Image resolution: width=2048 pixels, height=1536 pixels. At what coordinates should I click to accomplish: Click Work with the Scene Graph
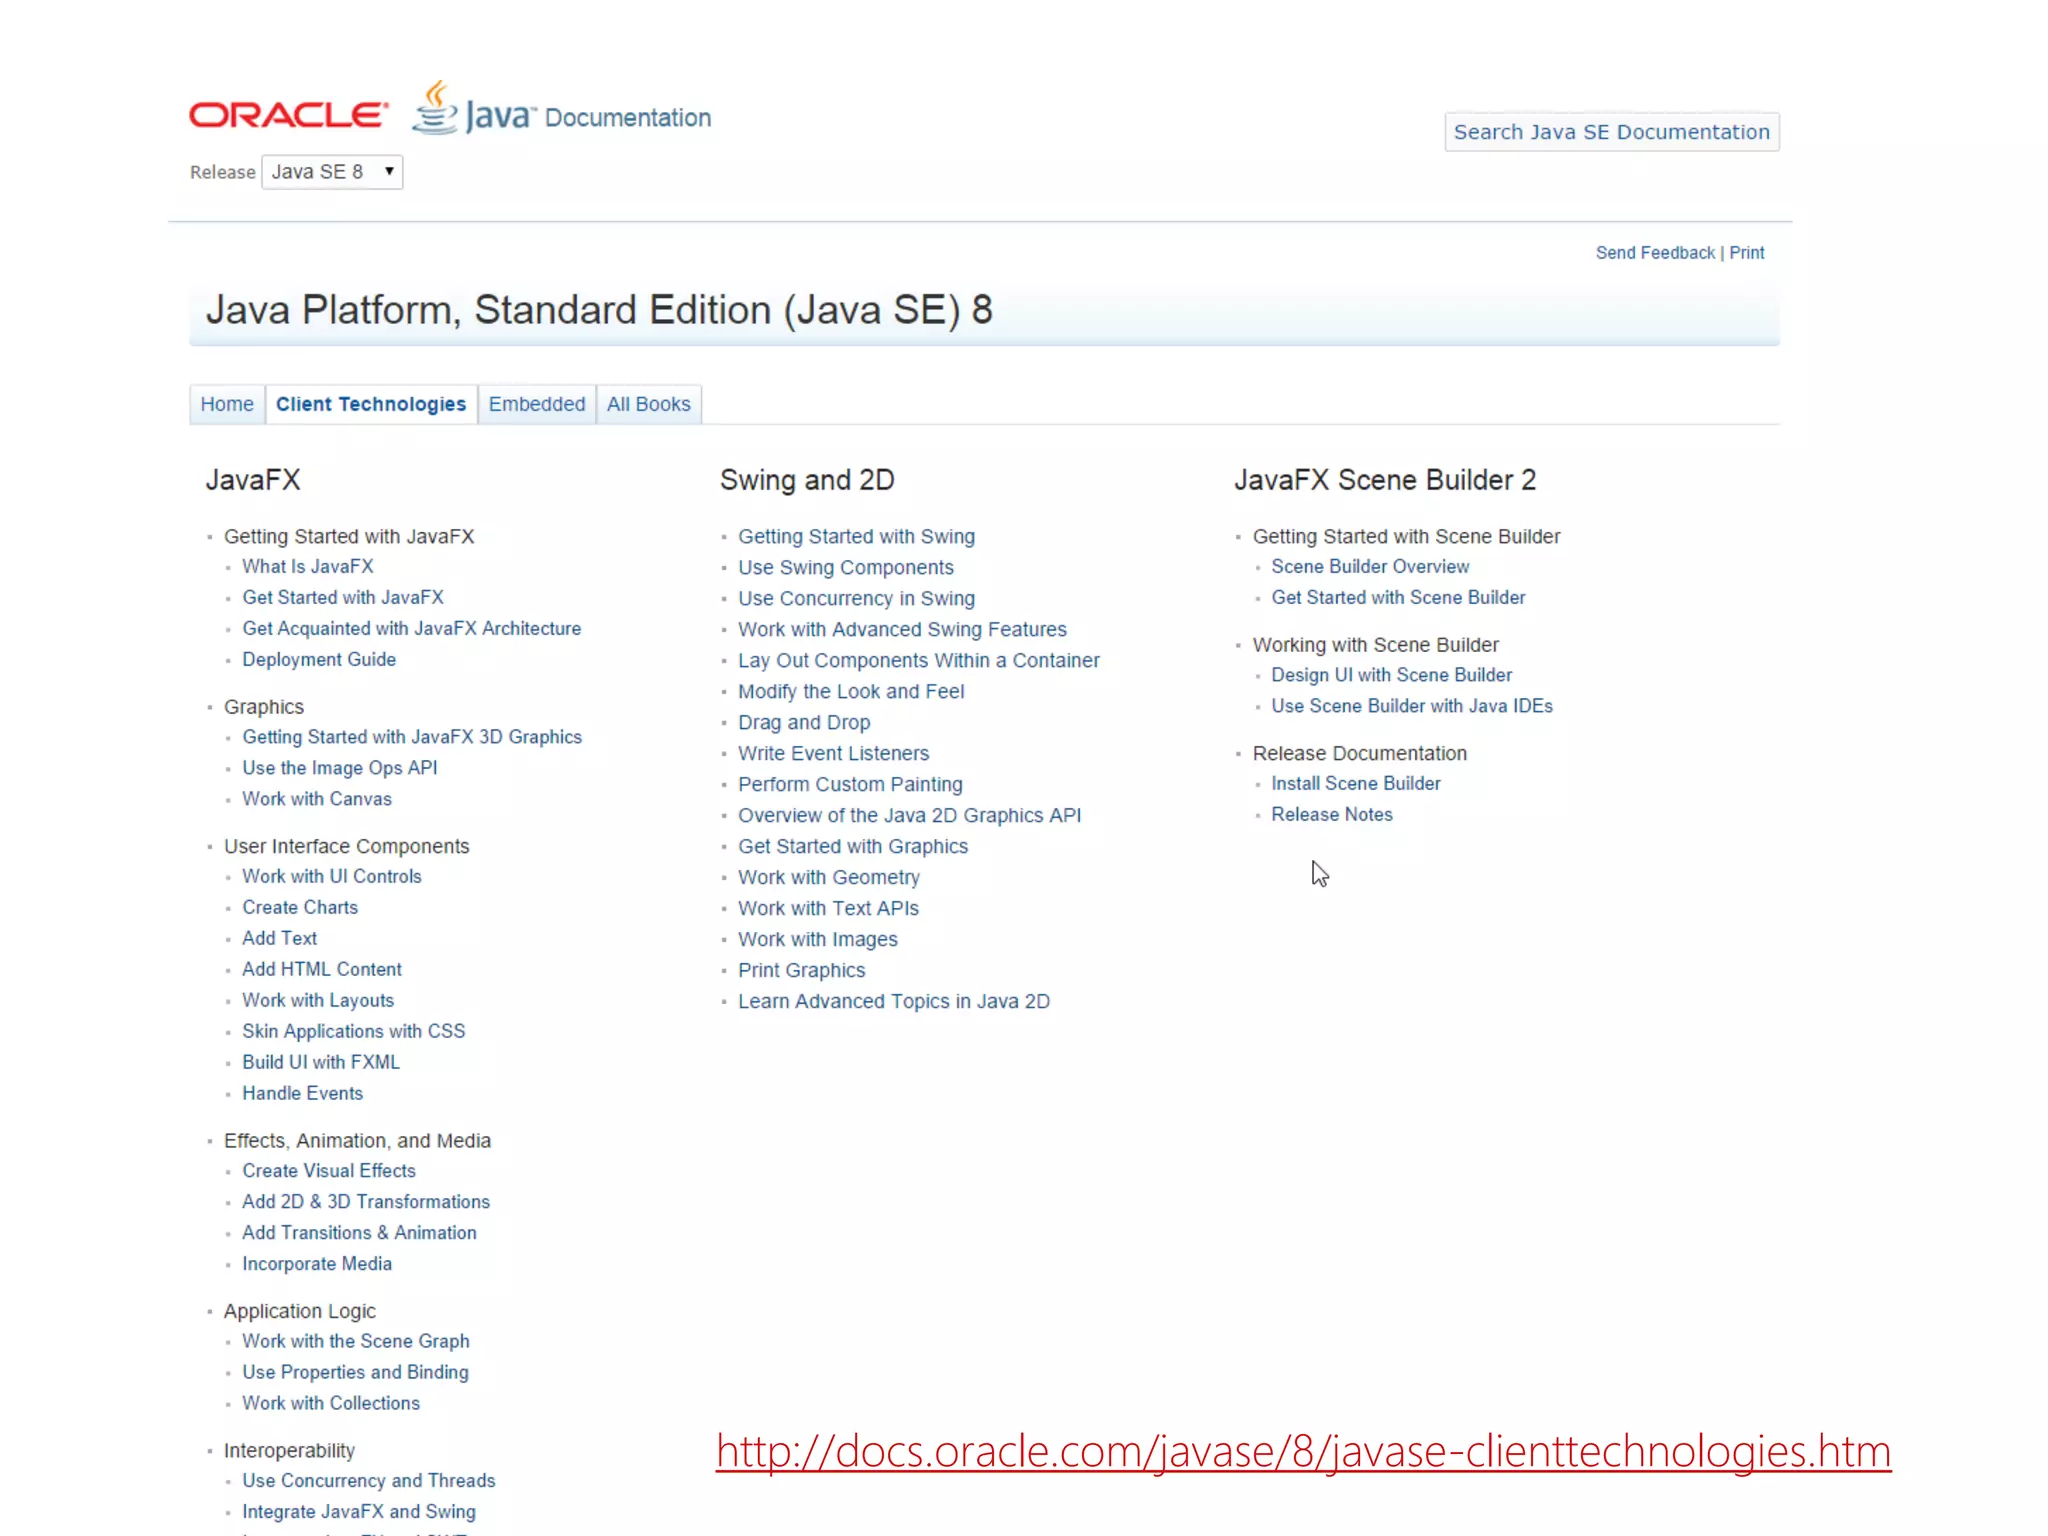tap(355, 1341)
